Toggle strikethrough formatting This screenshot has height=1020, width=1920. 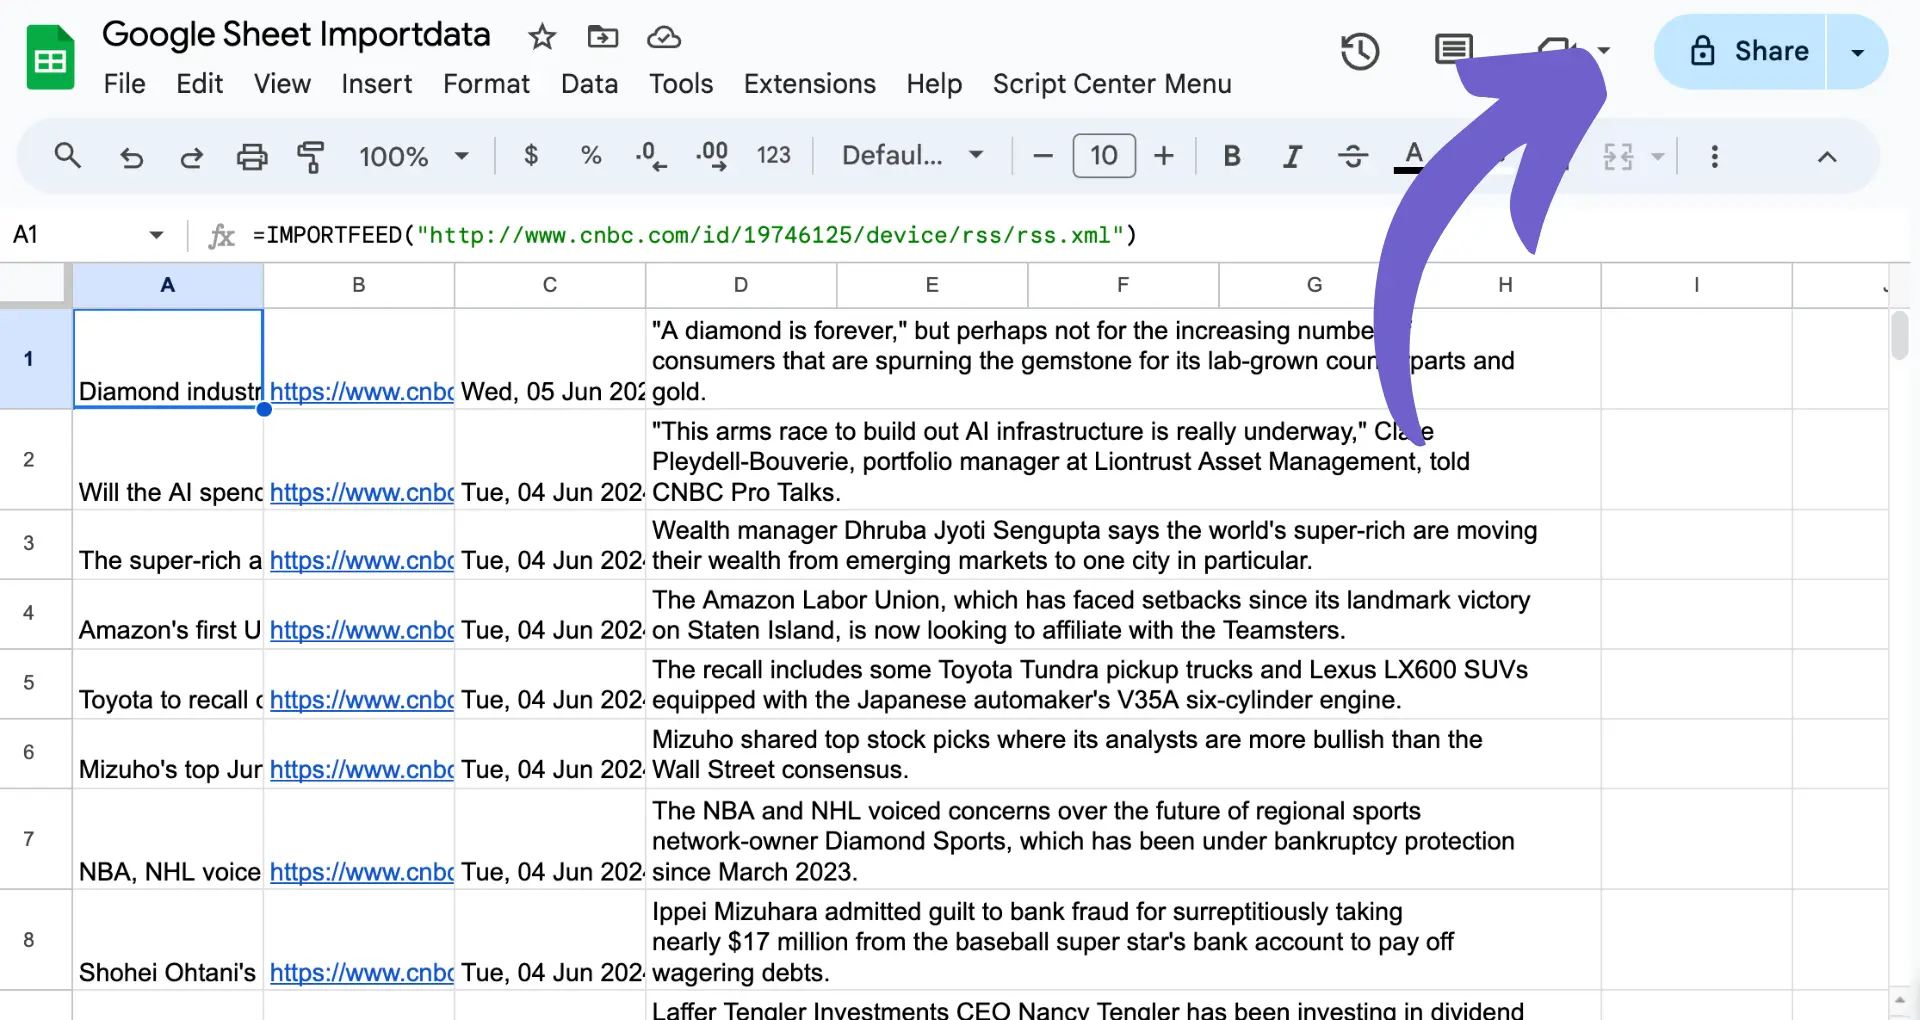click(x=1353, y=156)
